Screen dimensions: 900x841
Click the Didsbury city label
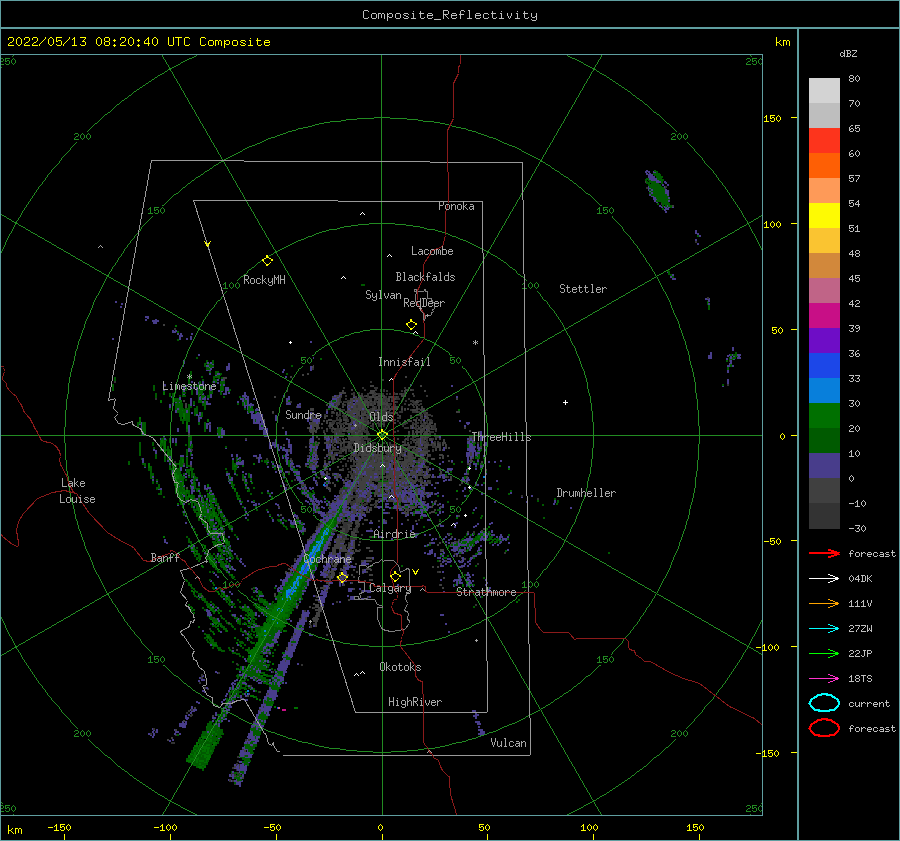click(x=377, y=448)
